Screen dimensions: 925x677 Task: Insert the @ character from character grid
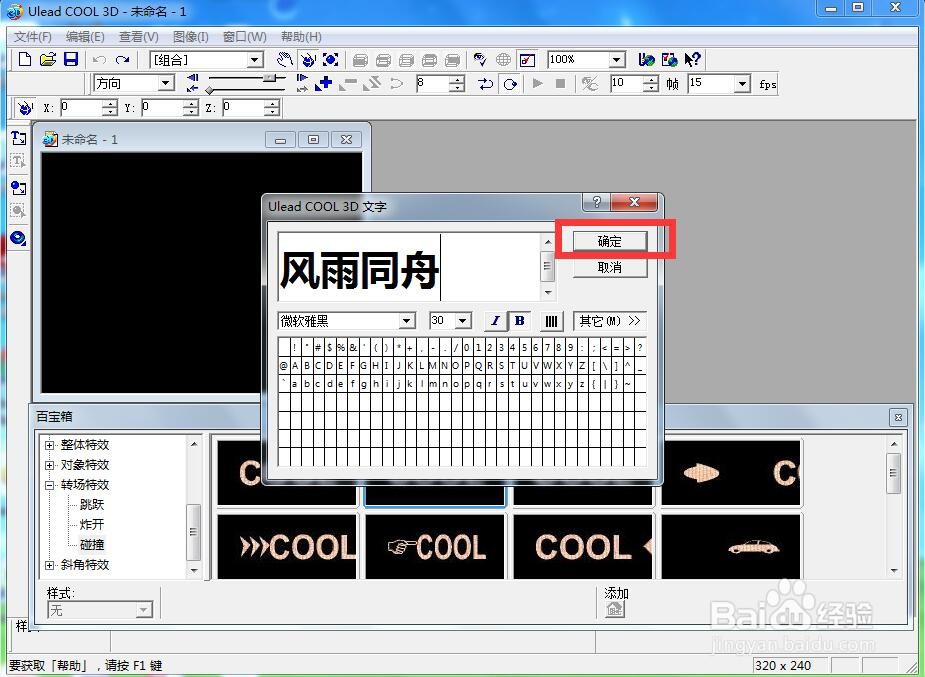click(283, 366)
